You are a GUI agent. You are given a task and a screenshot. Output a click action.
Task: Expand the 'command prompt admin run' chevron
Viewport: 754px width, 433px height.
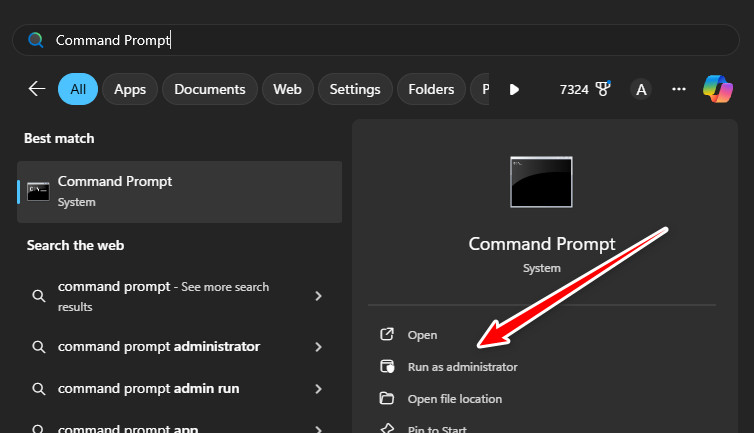click(x=318, y=388)
